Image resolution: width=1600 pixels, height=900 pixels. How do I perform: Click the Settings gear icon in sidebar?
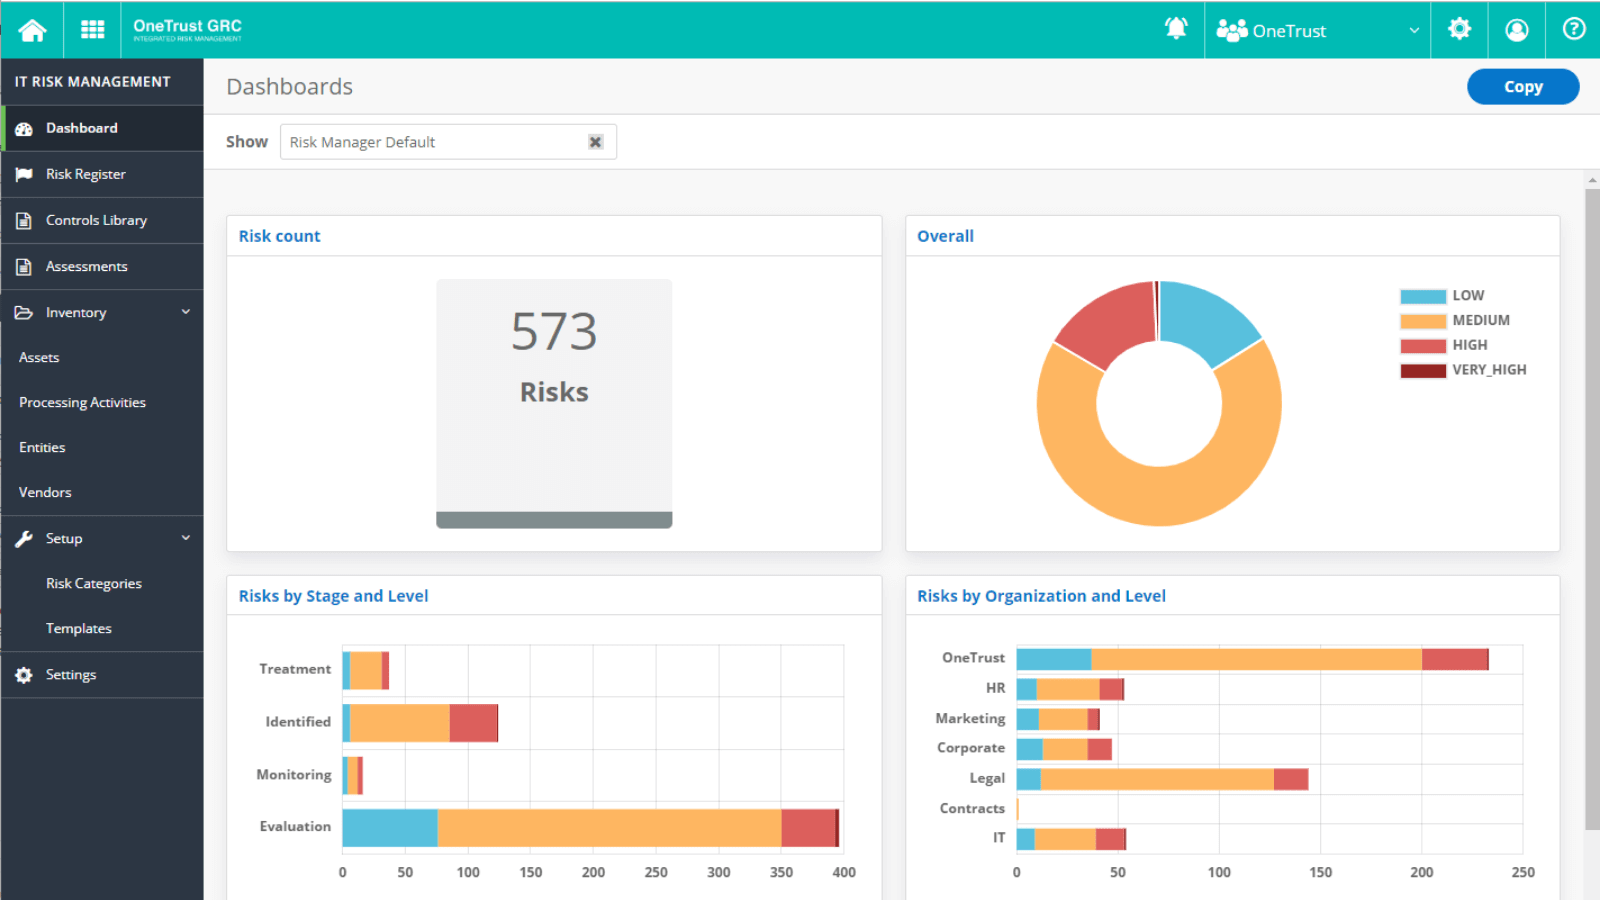[x=24, y=675]
